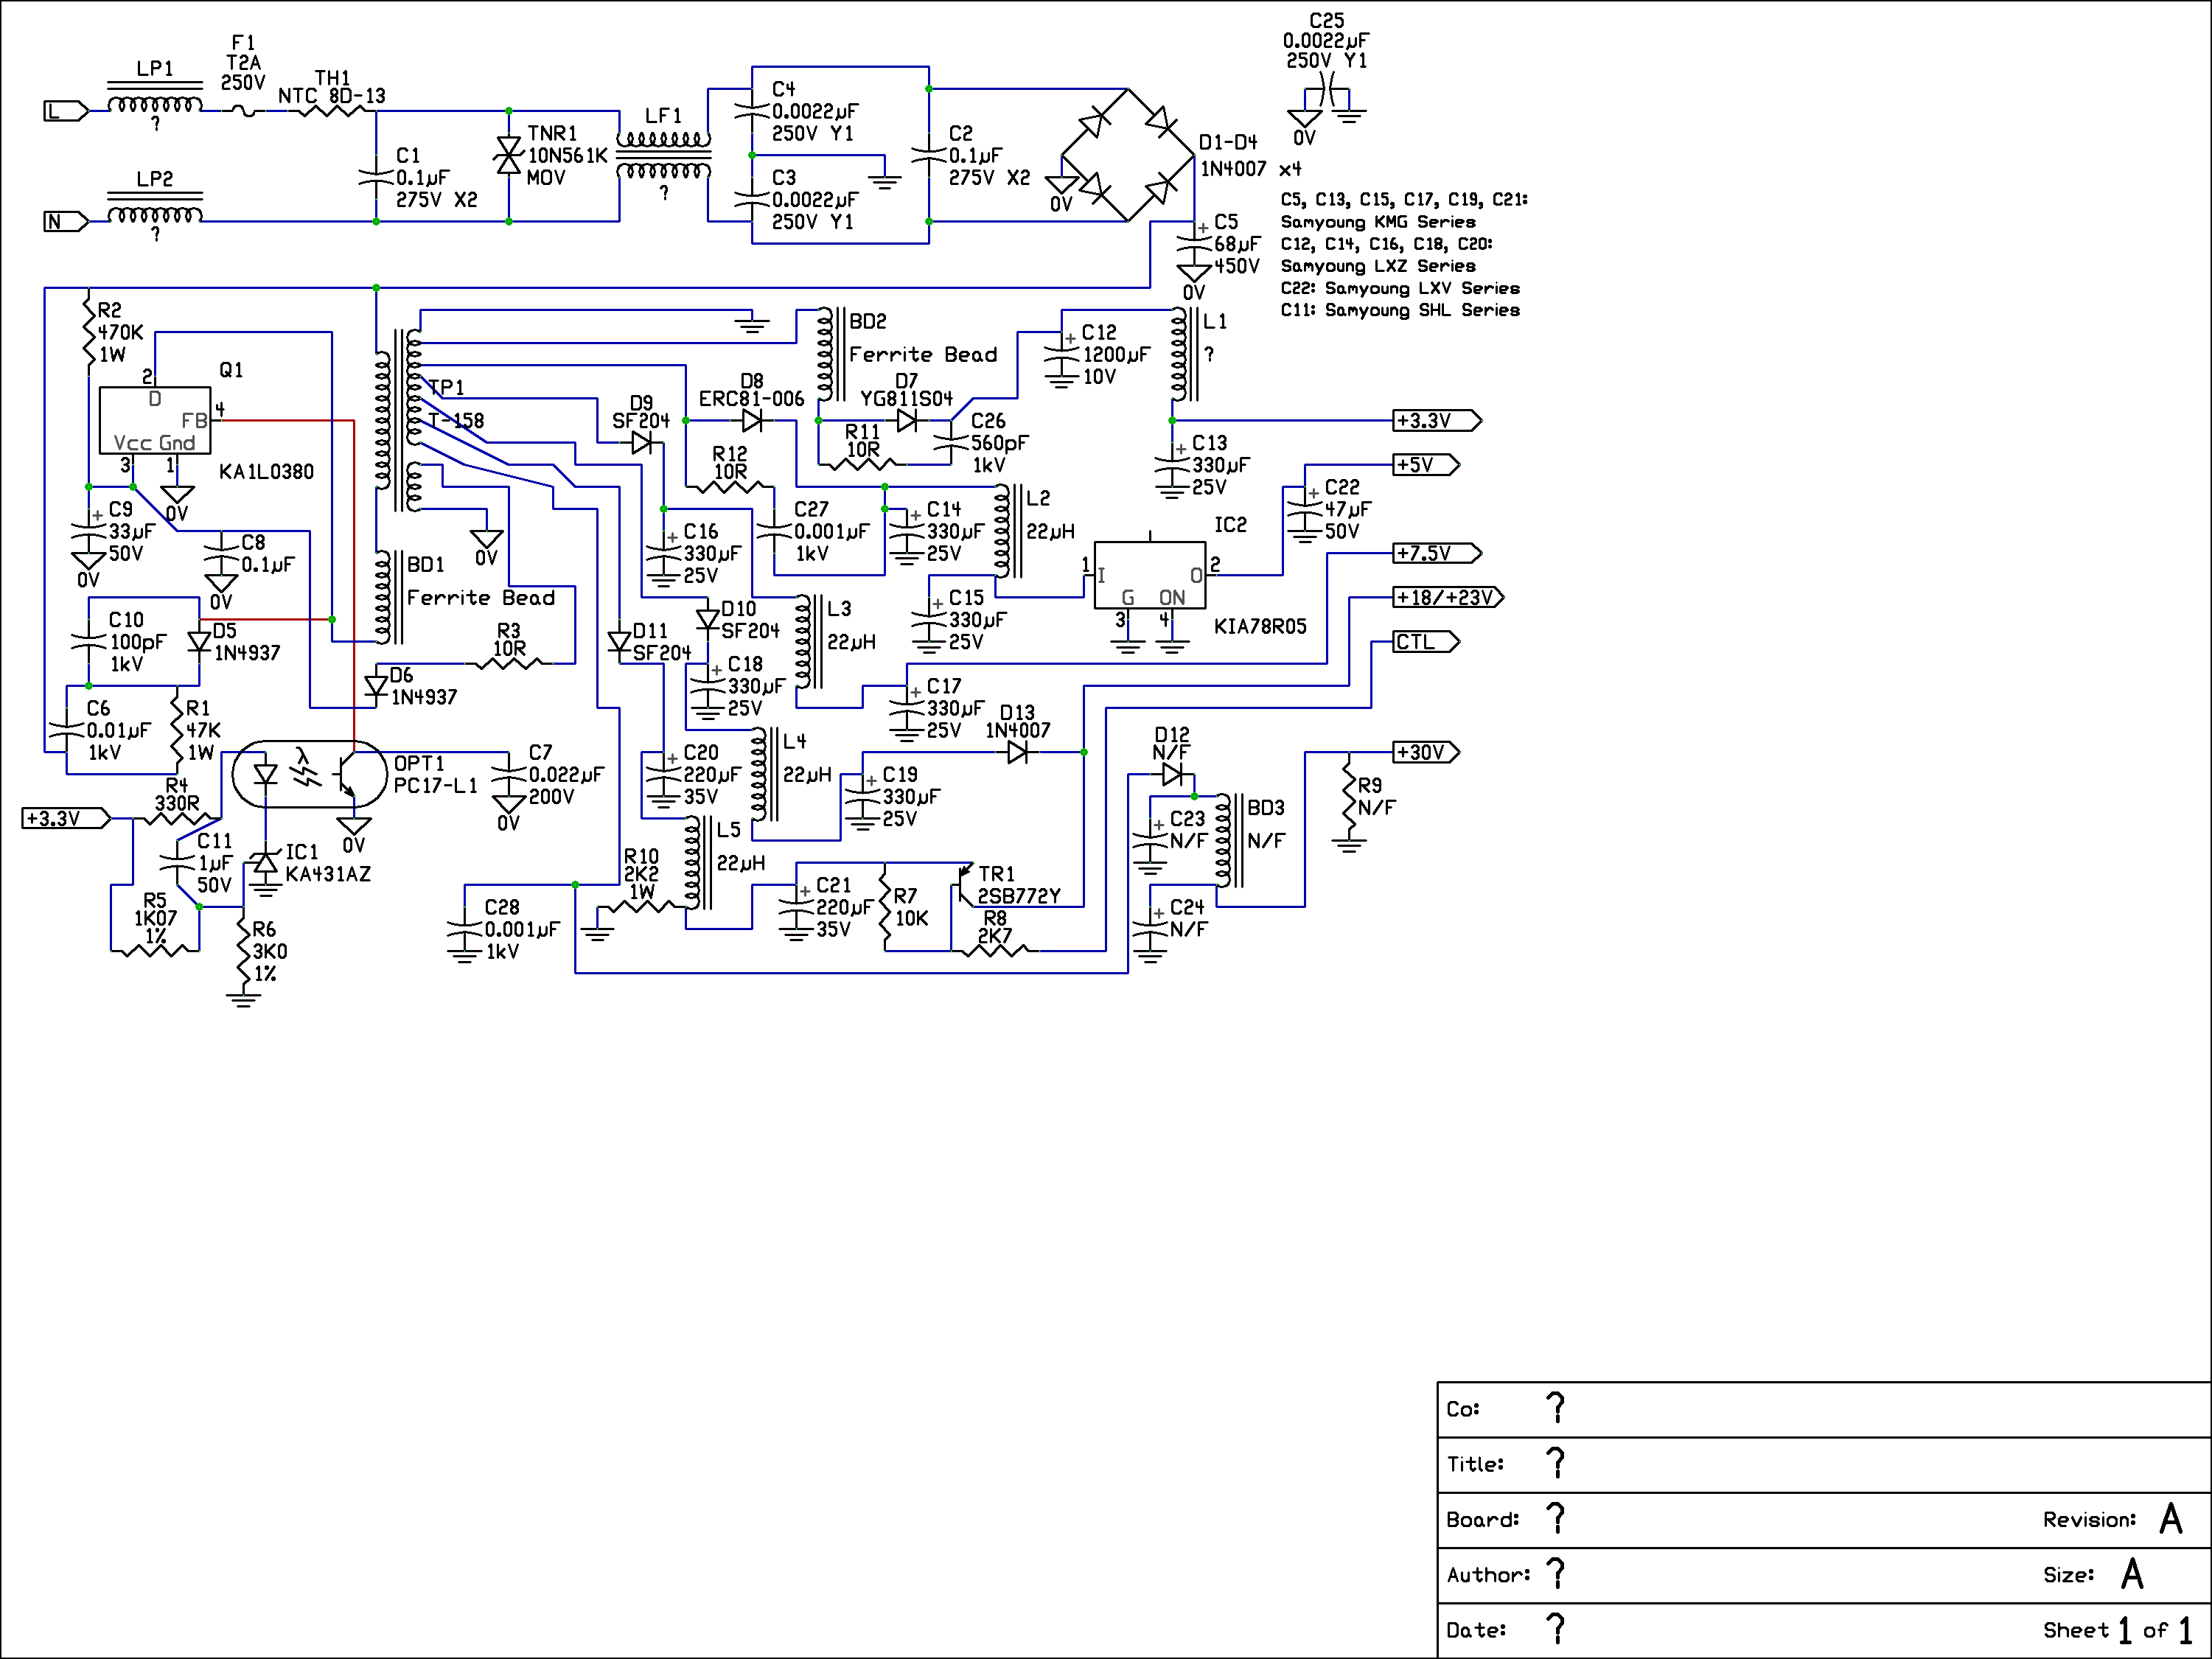Click the TNR1 MOV varistor symbol
Image resolution: width=2212 pixels, height=1659 pixels.
tap(509, 155)
